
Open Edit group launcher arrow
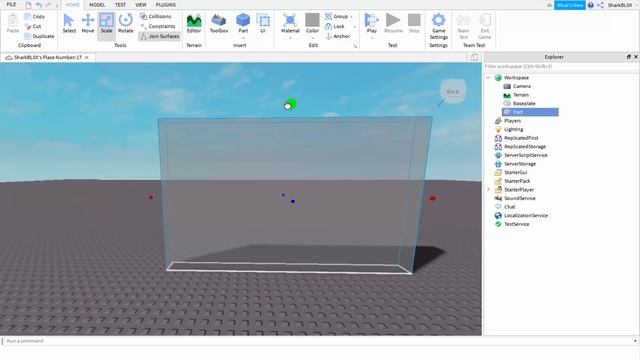(355, 46)
